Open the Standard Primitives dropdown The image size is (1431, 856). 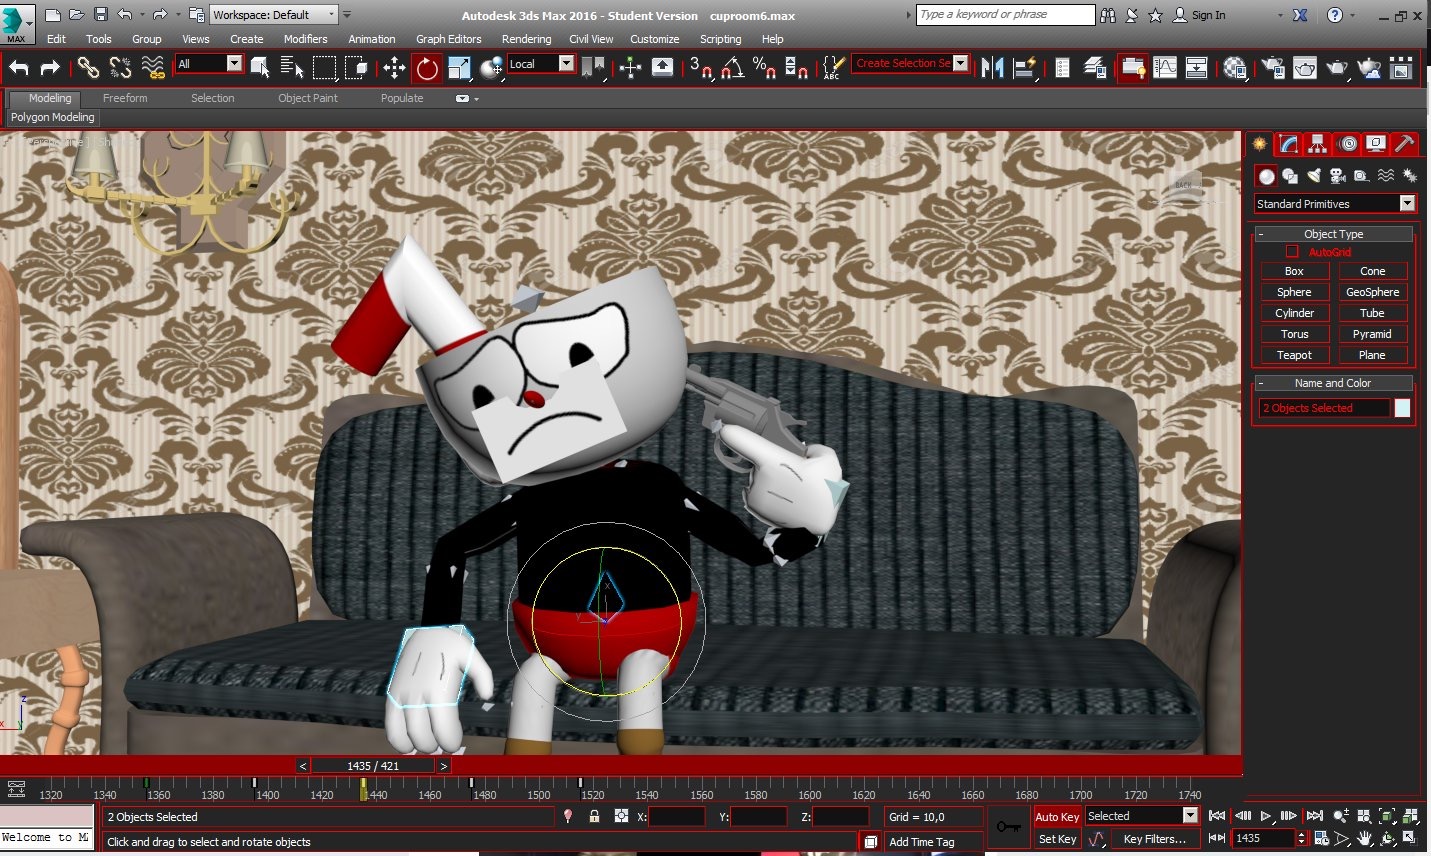click(x=1335, y=203)
